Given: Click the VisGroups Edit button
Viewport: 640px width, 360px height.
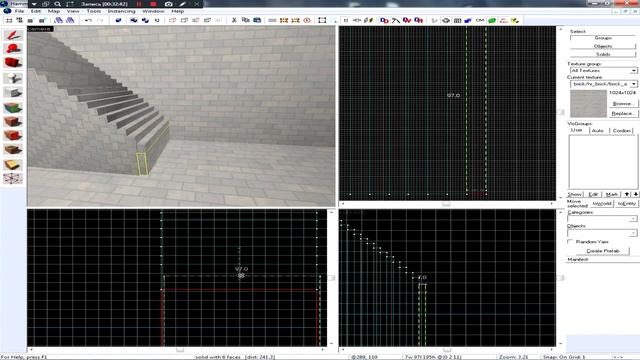Looking at the screenshot, I should (x=593, y=194).
